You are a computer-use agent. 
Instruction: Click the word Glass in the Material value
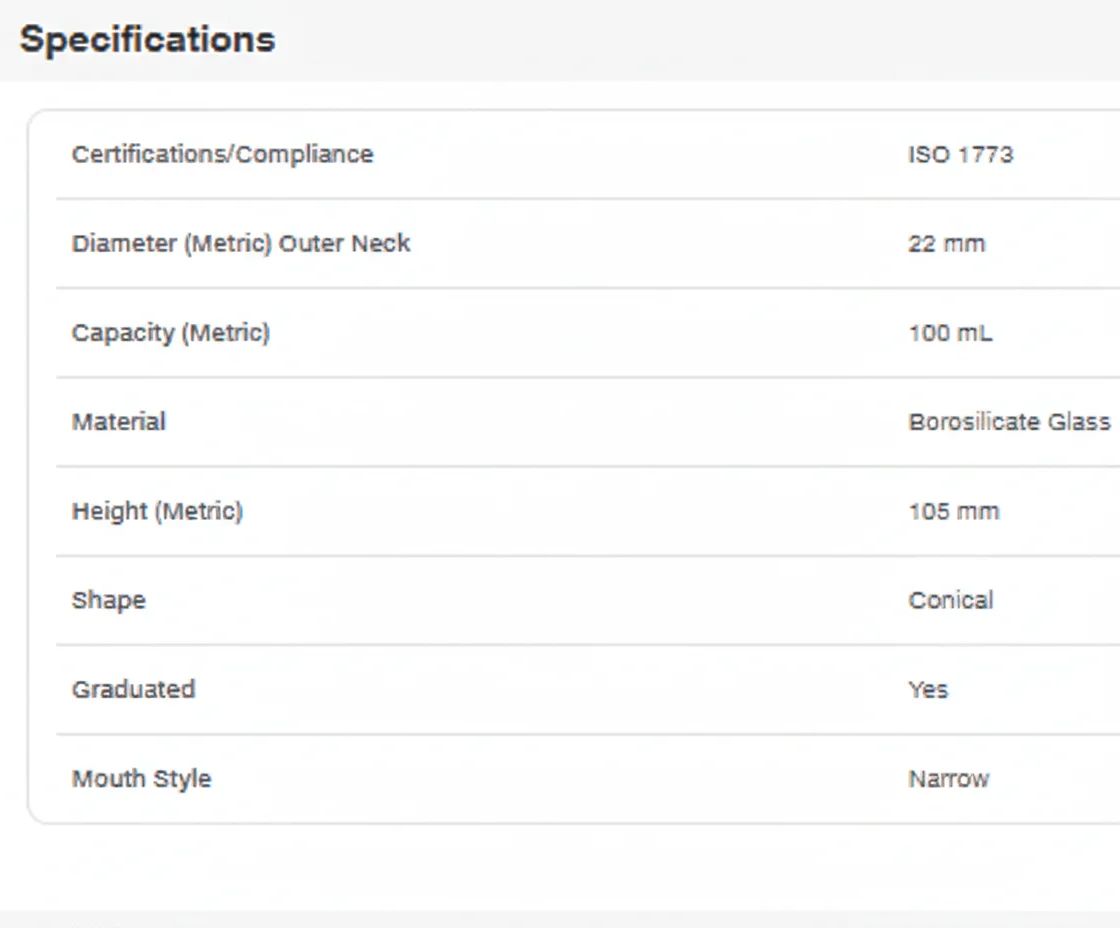1079,422
